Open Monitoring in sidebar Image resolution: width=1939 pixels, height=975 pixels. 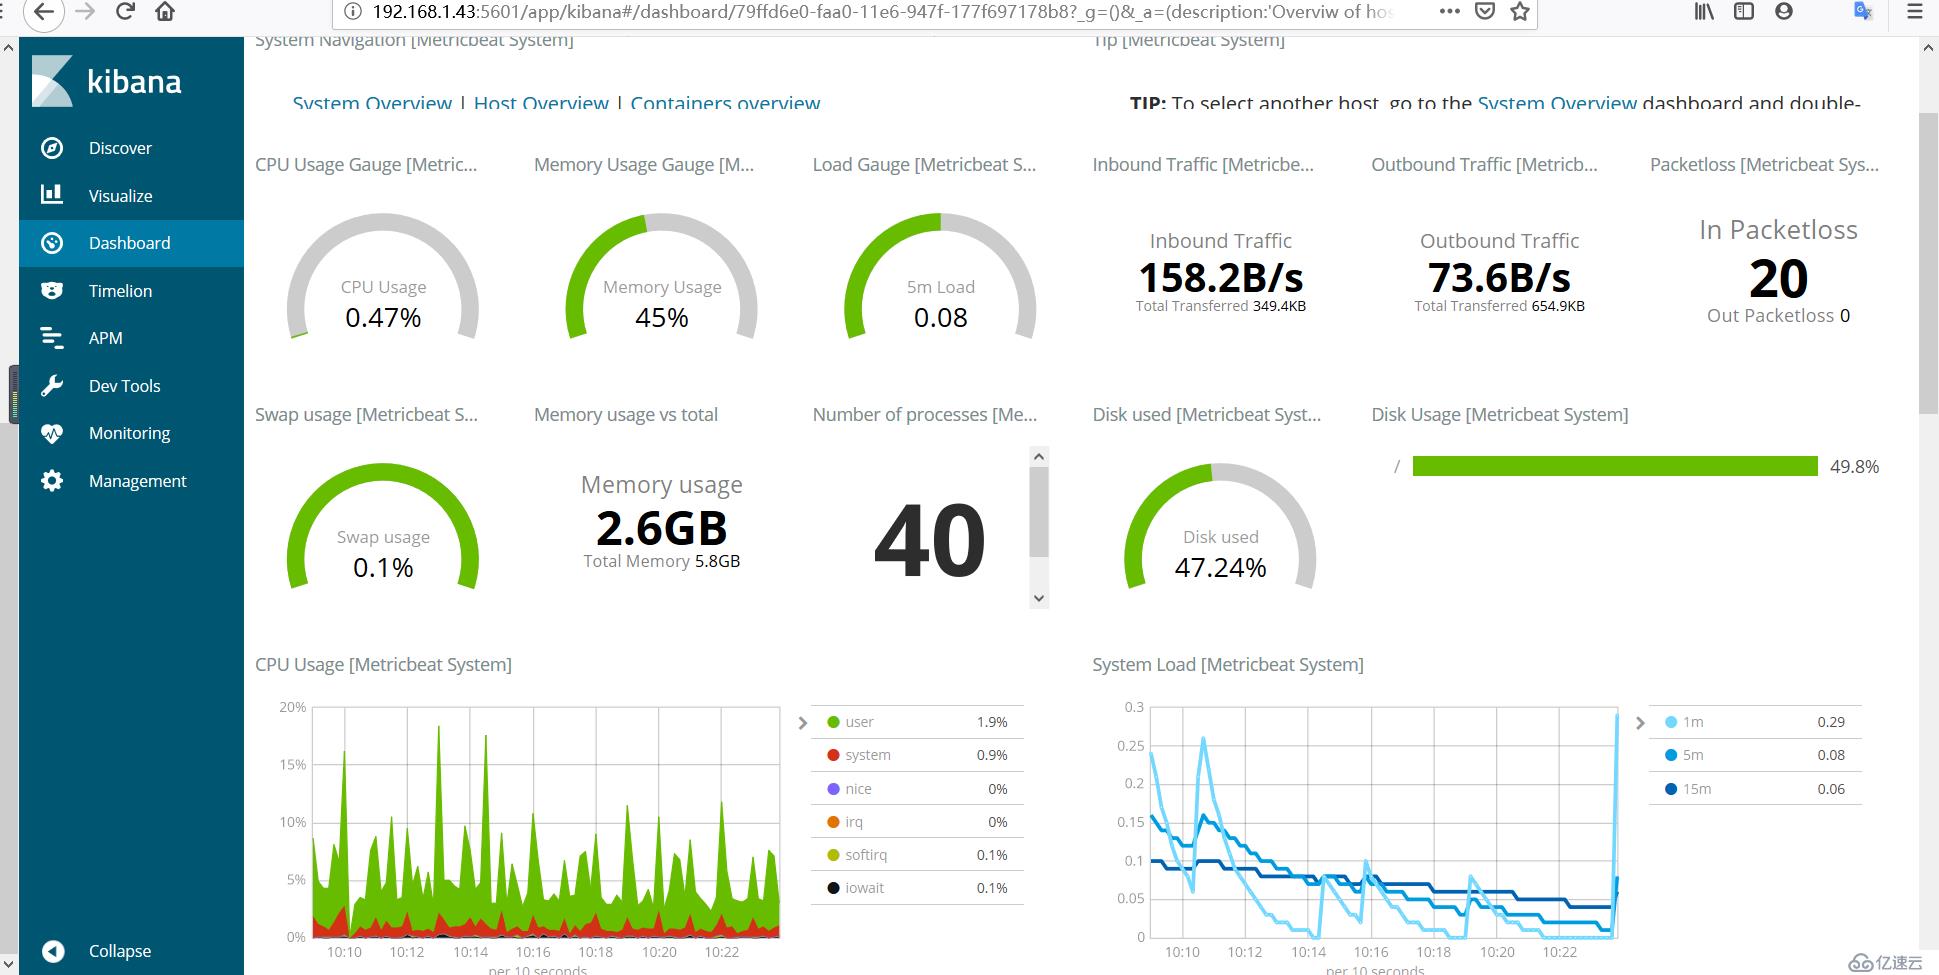[129, 433]
